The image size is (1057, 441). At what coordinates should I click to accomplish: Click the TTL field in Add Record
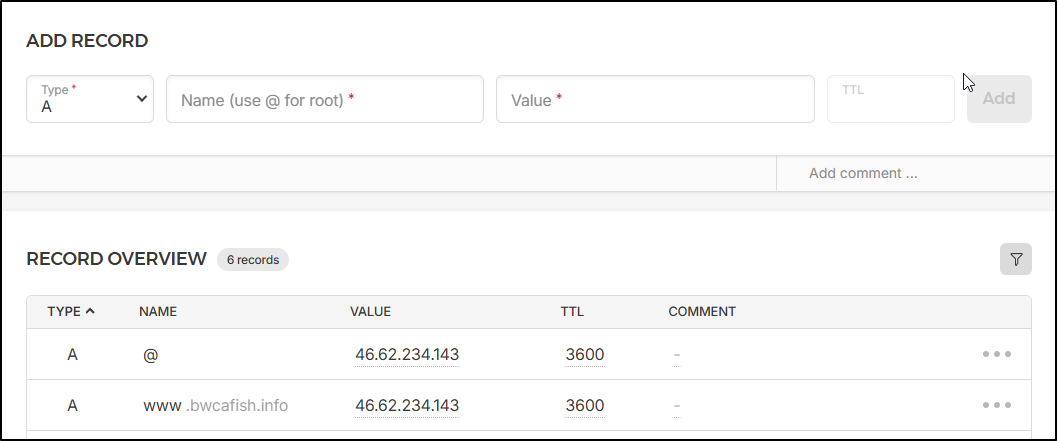(890, 99)
